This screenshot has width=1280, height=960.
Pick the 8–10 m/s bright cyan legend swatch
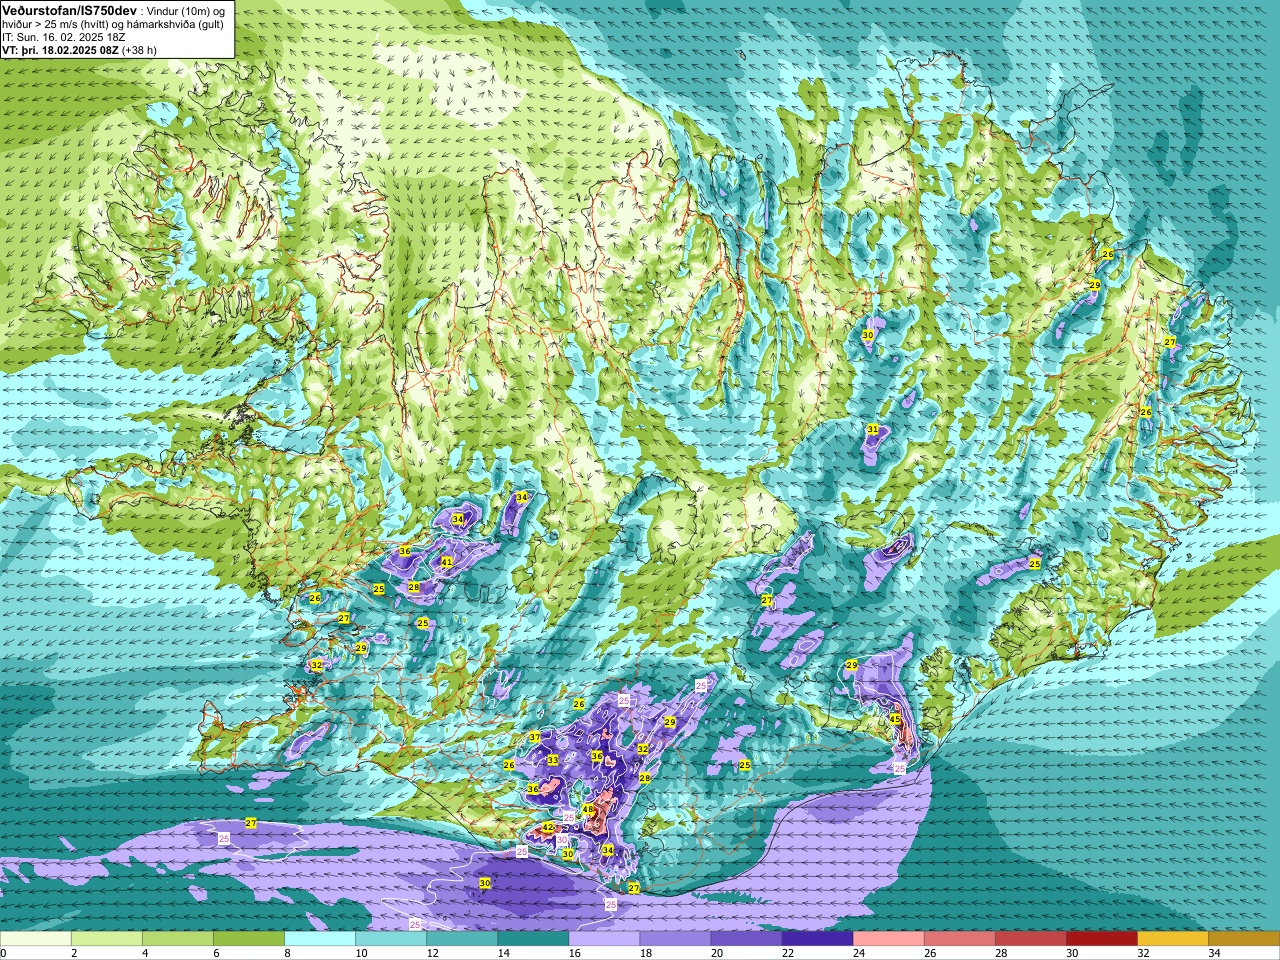click(x=320, y=939)
